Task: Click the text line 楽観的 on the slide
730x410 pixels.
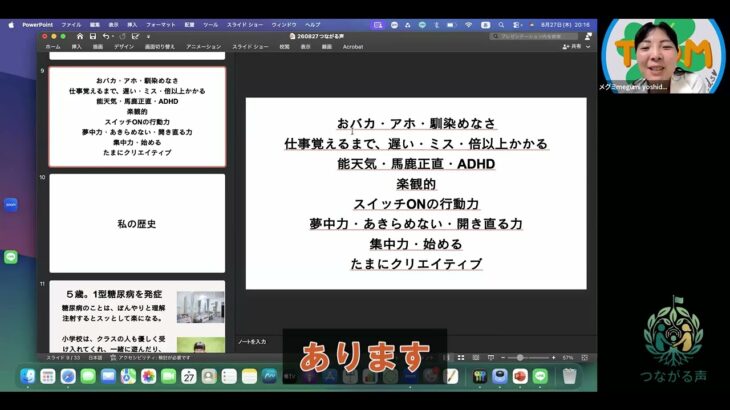Action: tap(416, 184)
